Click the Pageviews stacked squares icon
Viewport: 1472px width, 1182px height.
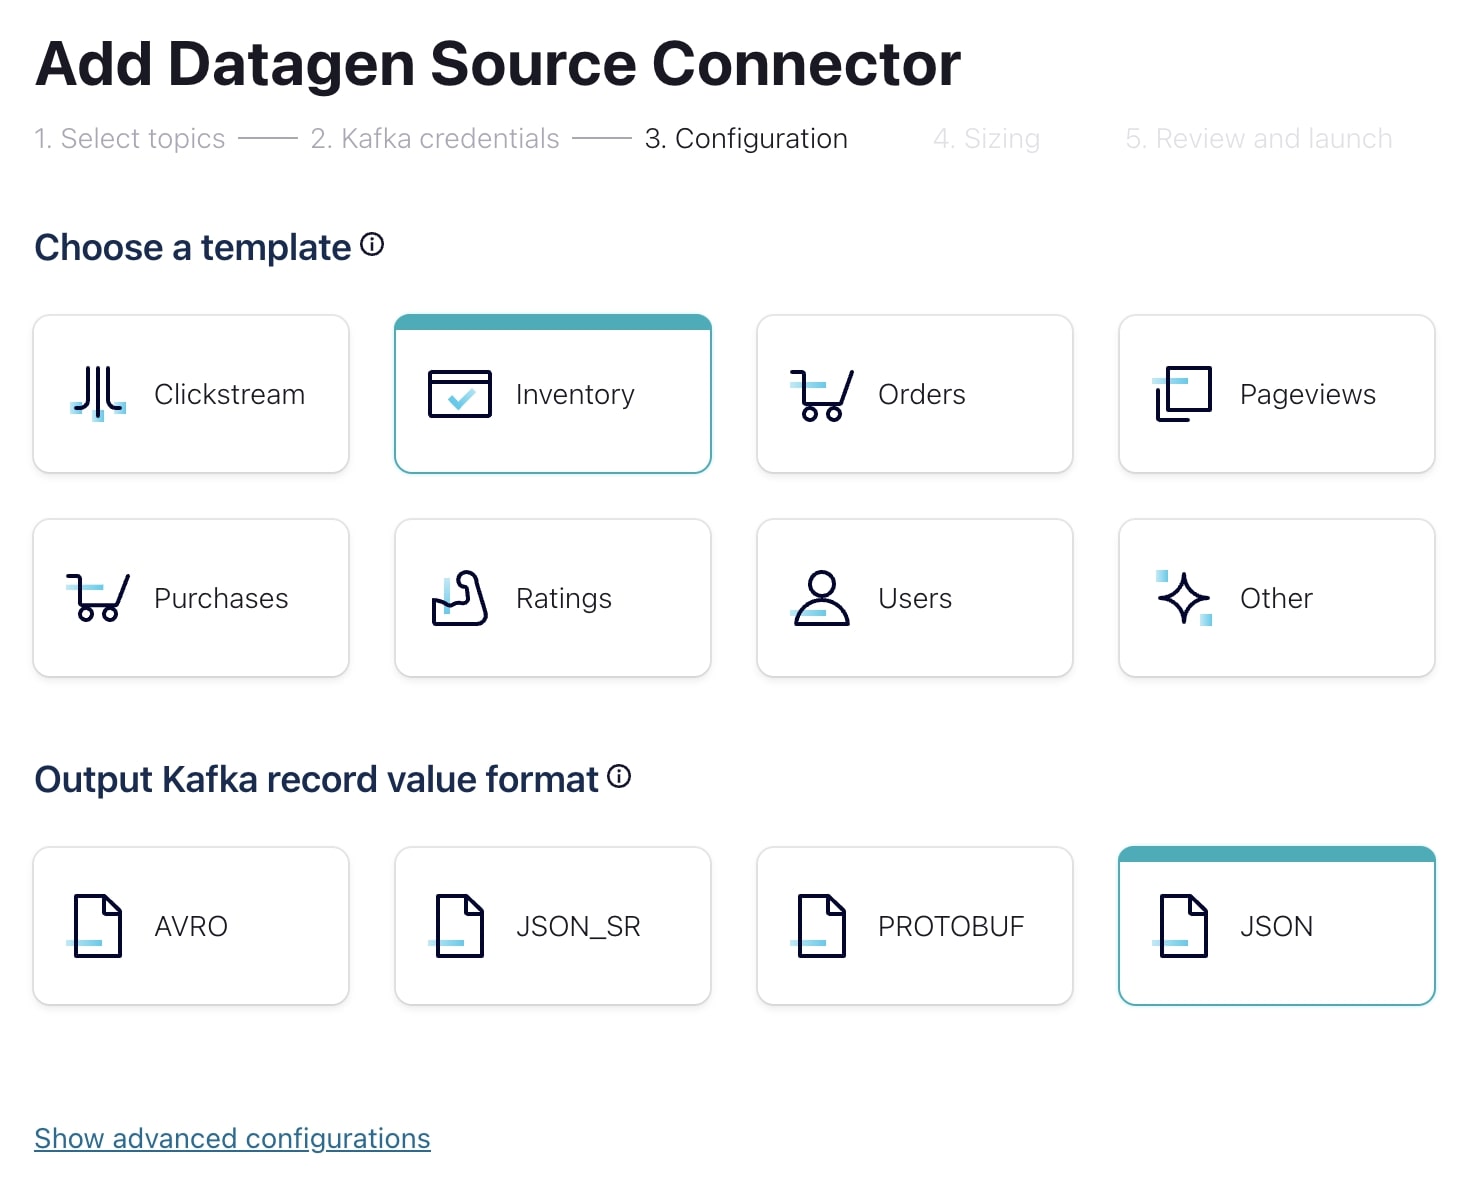tap(1183, 394)
